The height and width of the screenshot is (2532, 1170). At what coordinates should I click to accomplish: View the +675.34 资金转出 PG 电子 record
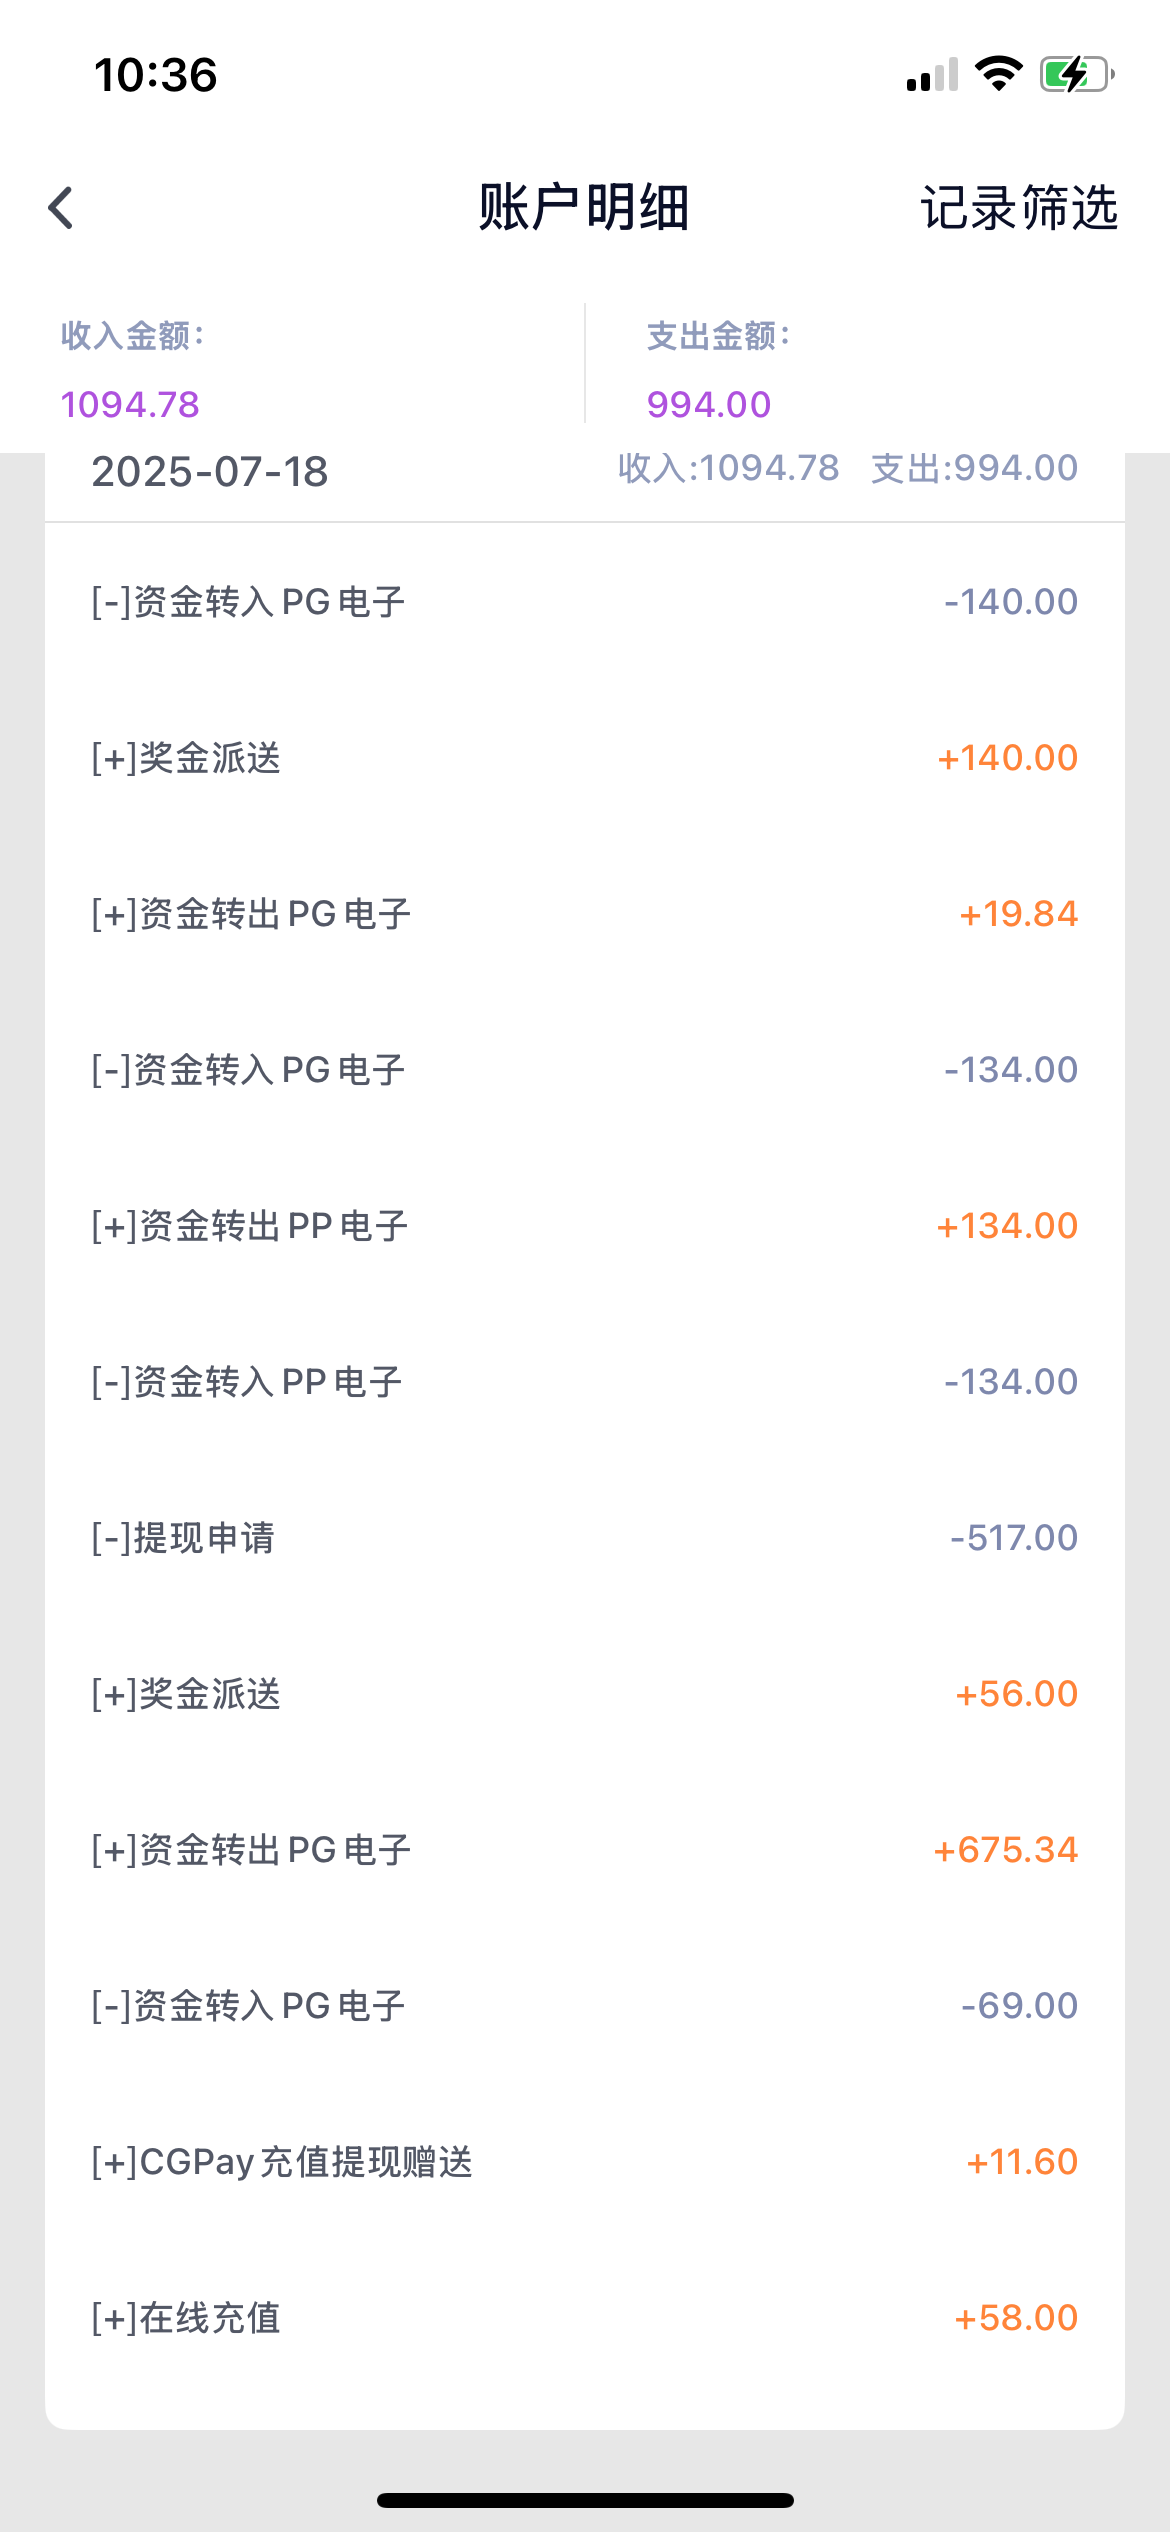pyautogui.click(x=584, y=1850)
